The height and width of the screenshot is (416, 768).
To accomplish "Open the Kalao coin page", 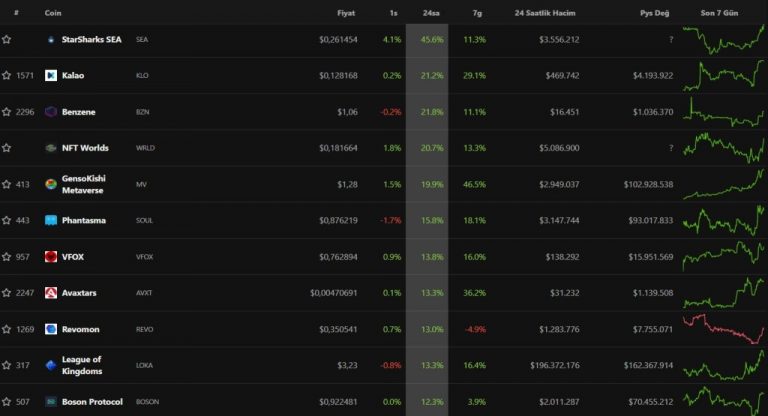I will [73, 75].
